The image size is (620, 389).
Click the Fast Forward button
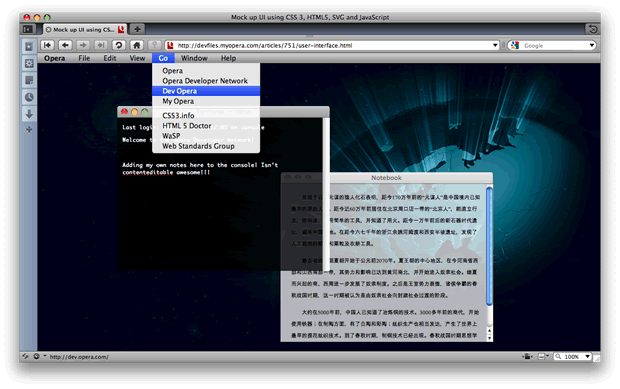(100, 45)
